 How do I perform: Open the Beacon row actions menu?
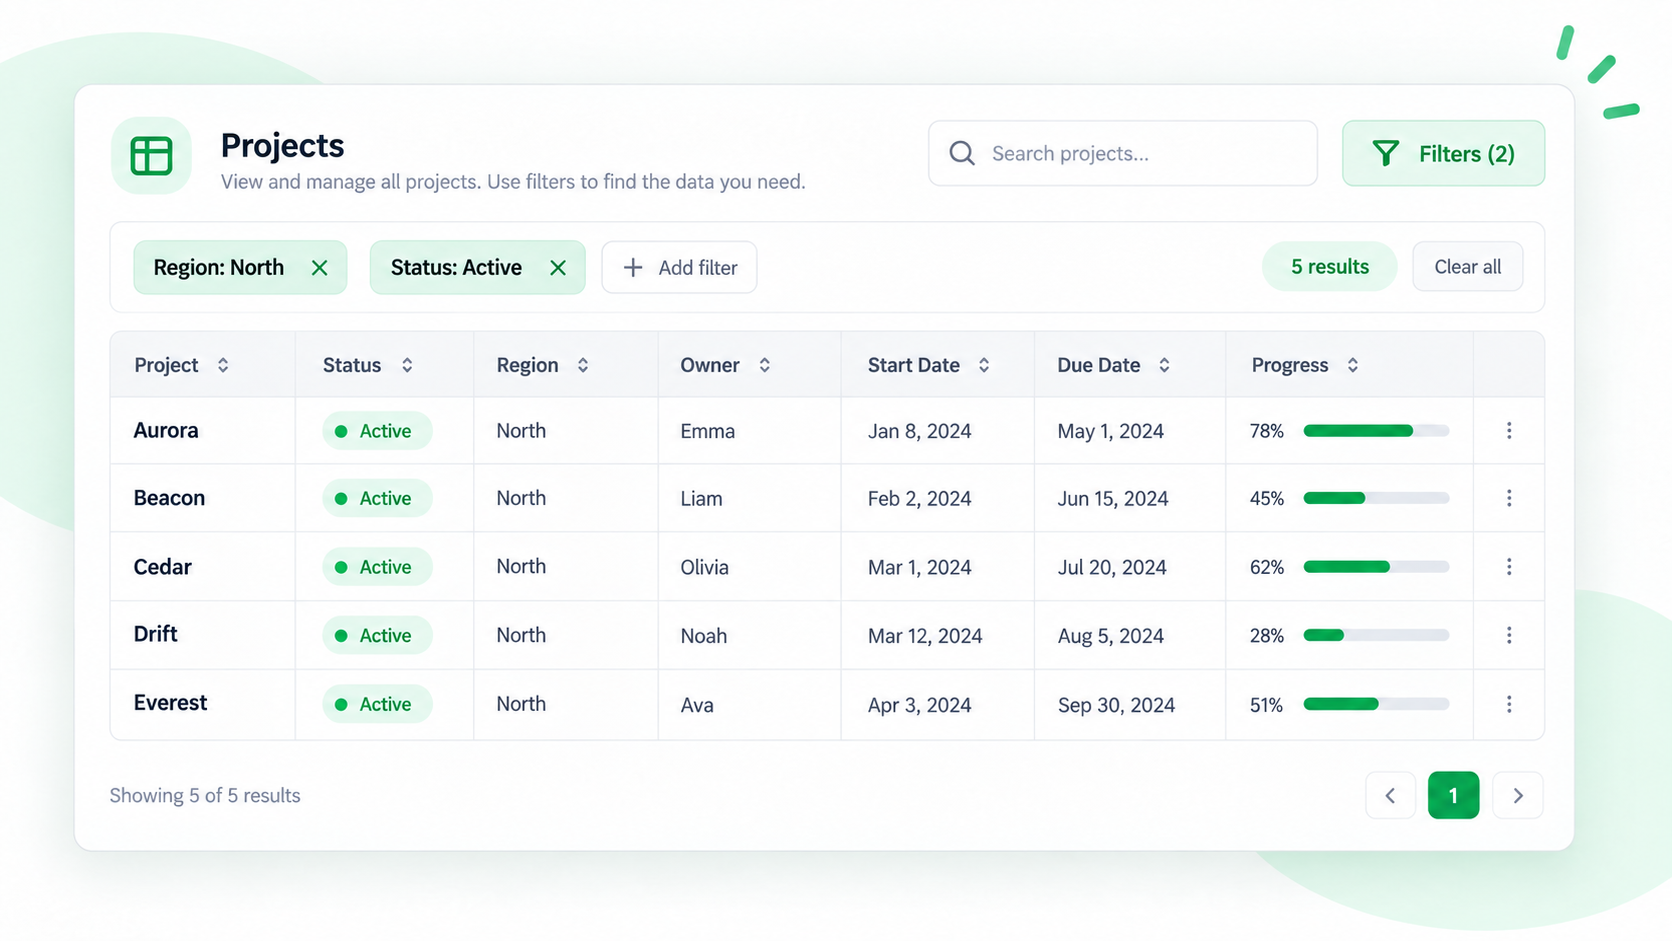(1509, 498)
